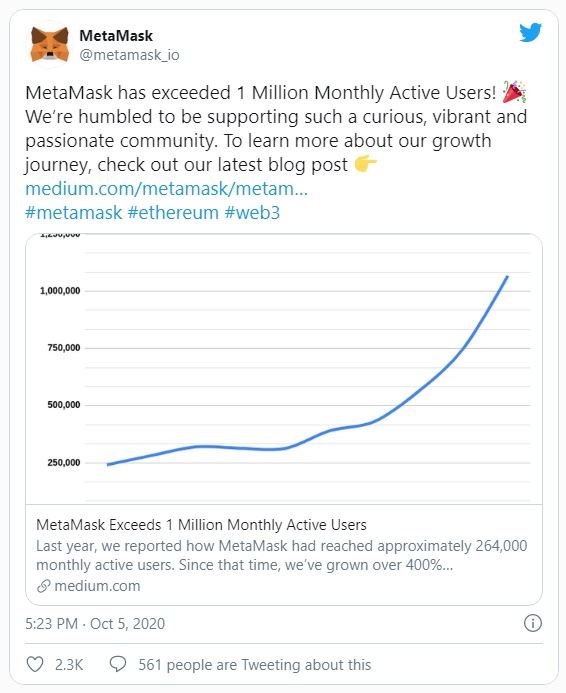Click the MetaMask fox avatar
The width and height of the screenshot is (566, 693).
point(49,45)
